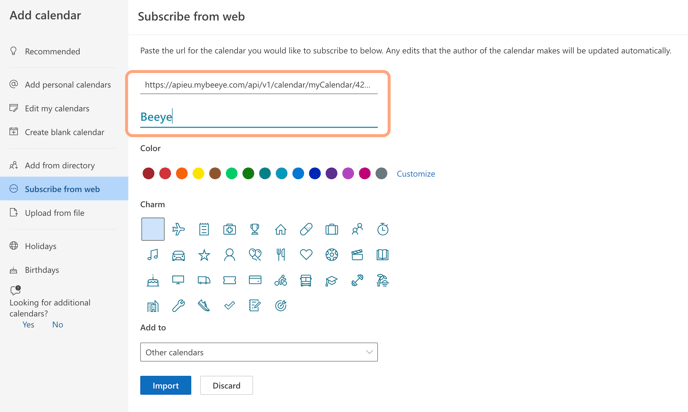Select the blank no-charm option
Image resolution: width=688 pixels, height=412 pixels.
pyautogui.click(x=153, y=229)
